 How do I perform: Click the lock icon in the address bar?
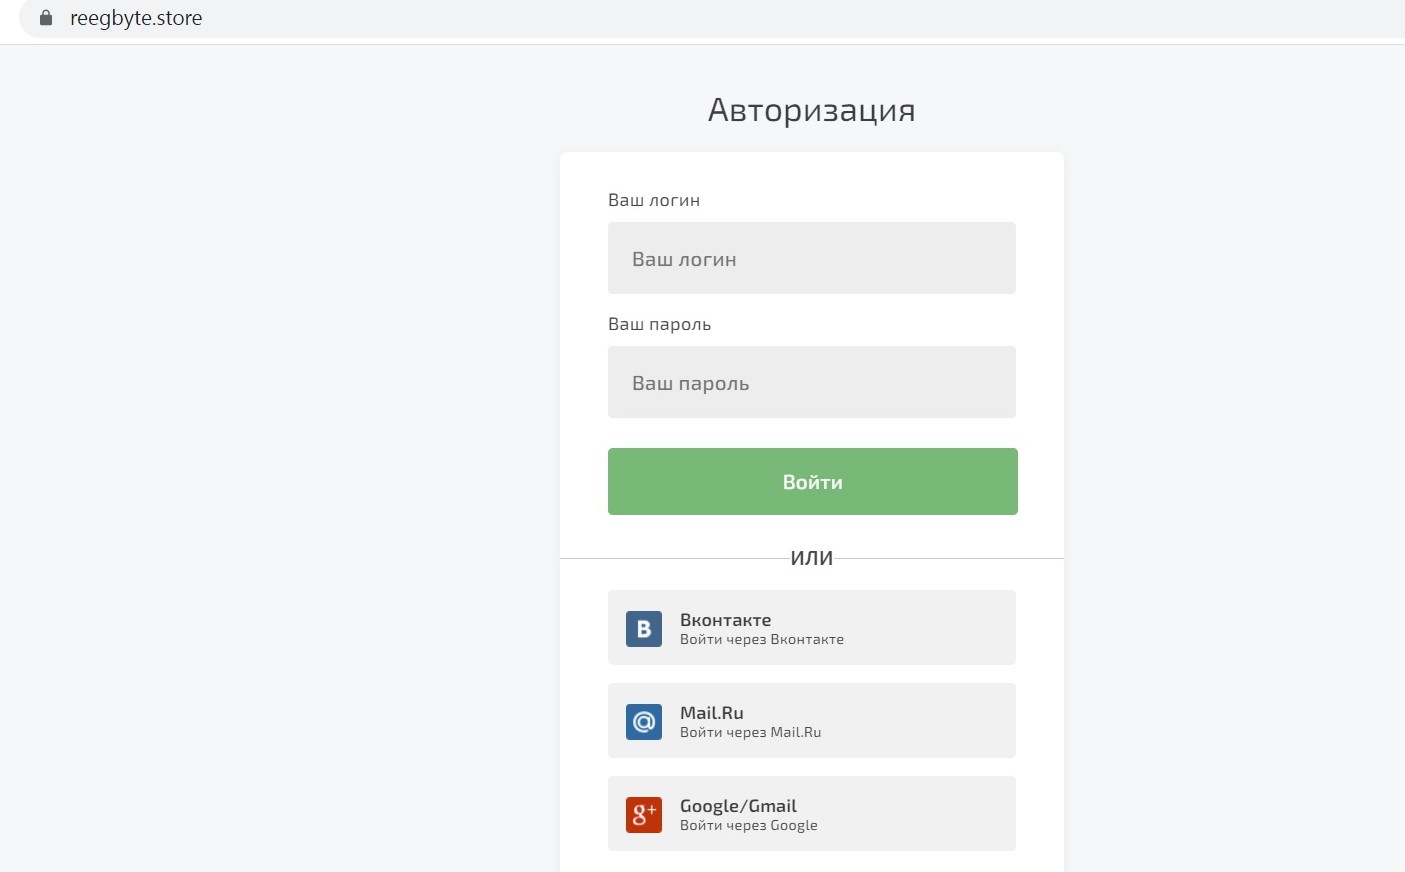pyautogui.click(x=46, y=18)
